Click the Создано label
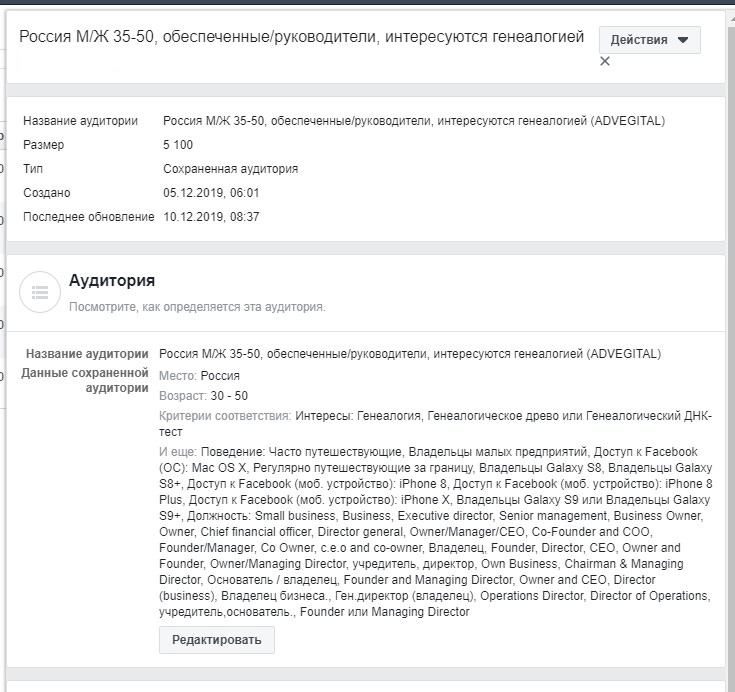Viewport: 735px width, 692px height. 47,193
